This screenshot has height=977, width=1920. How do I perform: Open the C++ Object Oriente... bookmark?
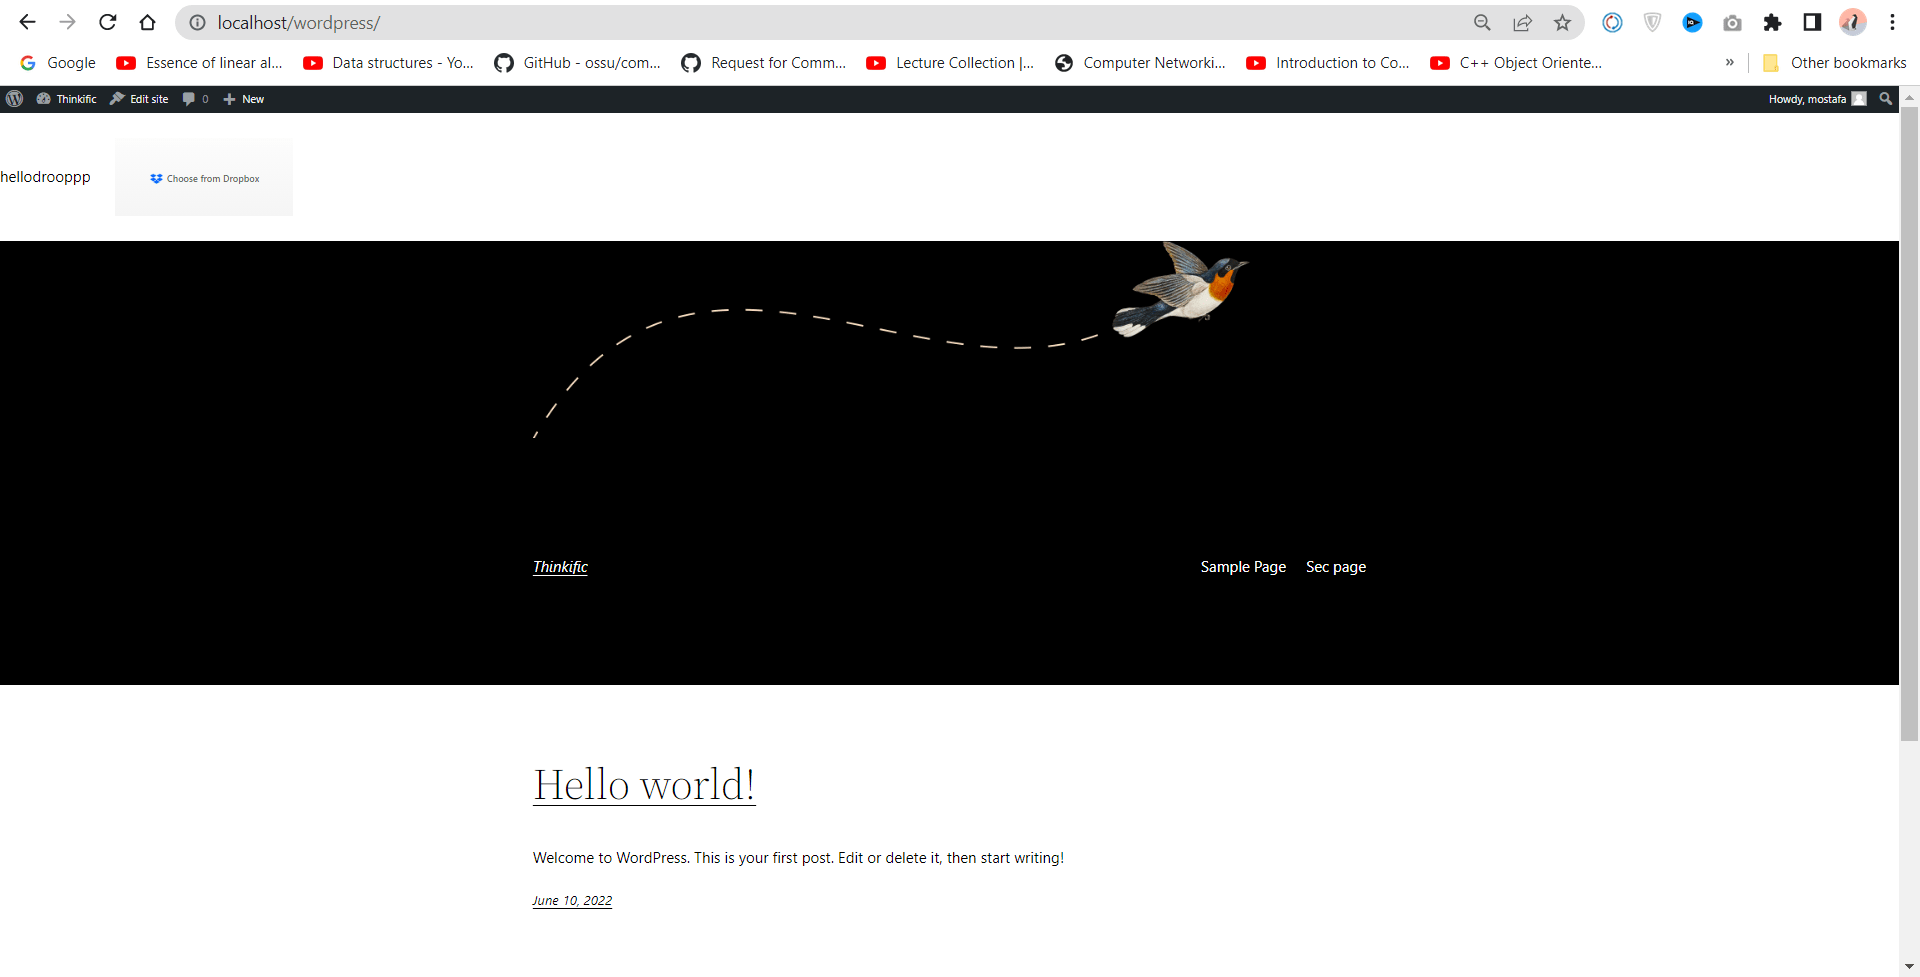(1516, 63)
